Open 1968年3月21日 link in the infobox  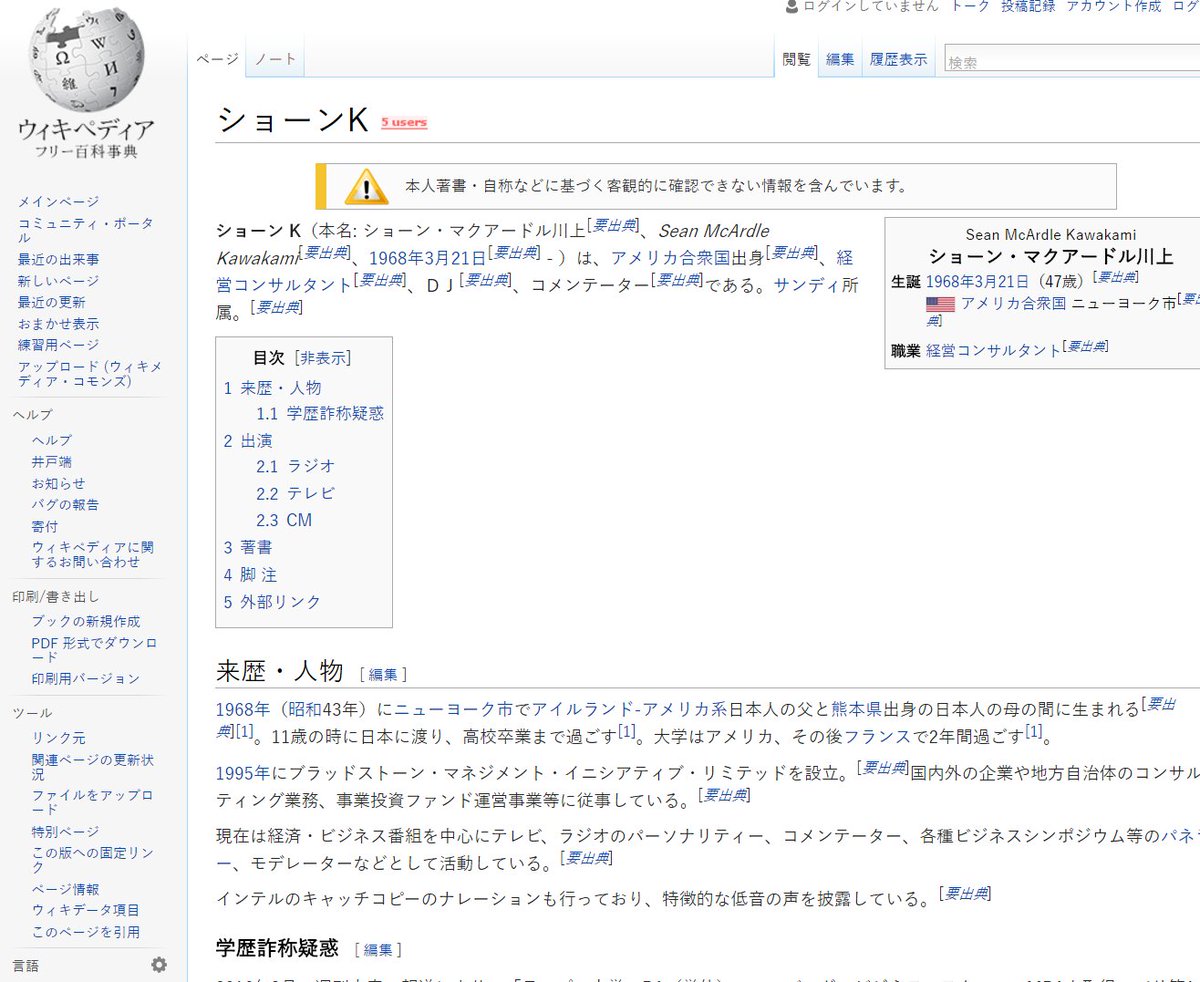(x=977, y=281)
